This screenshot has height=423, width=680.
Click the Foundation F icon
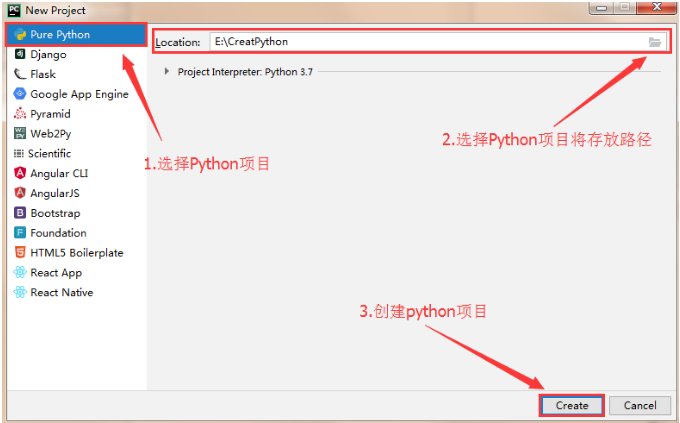pos(20,233)
